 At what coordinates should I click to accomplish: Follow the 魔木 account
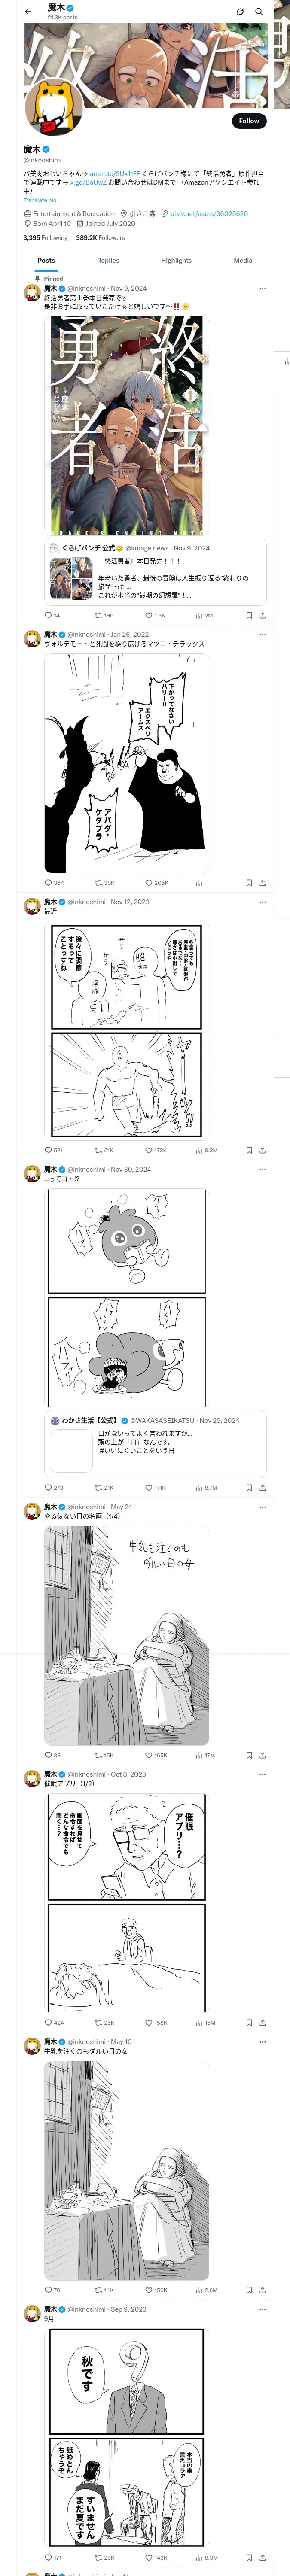click(248, 120)
